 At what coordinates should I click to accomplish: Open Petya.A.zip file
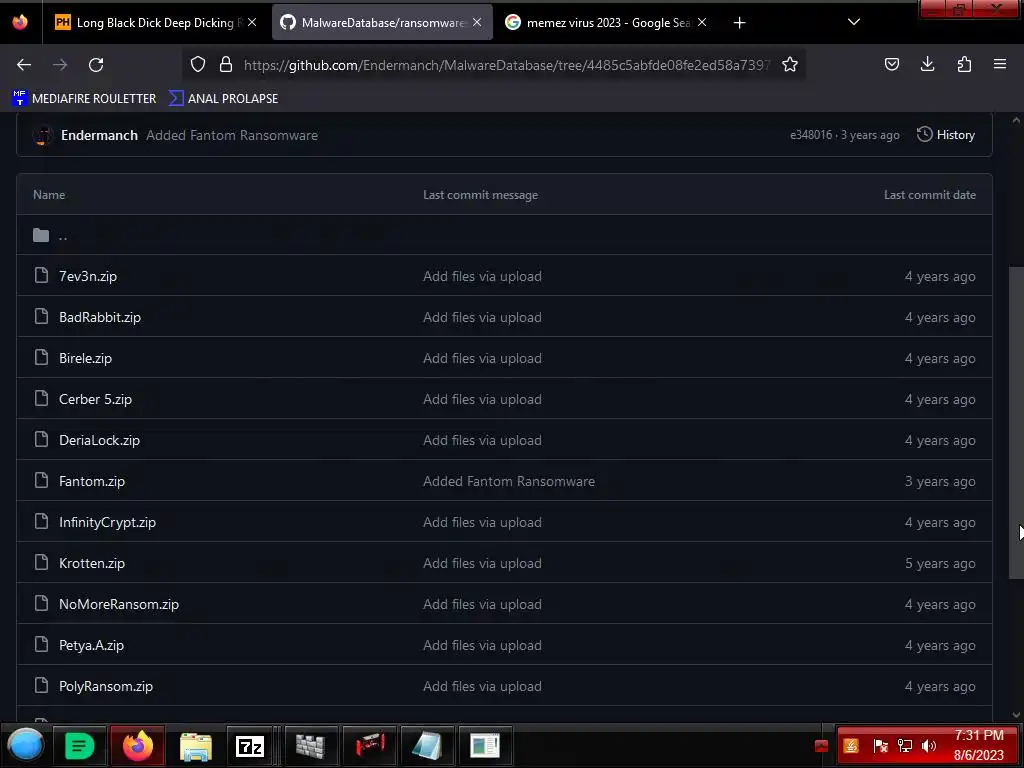click(91, 645)
